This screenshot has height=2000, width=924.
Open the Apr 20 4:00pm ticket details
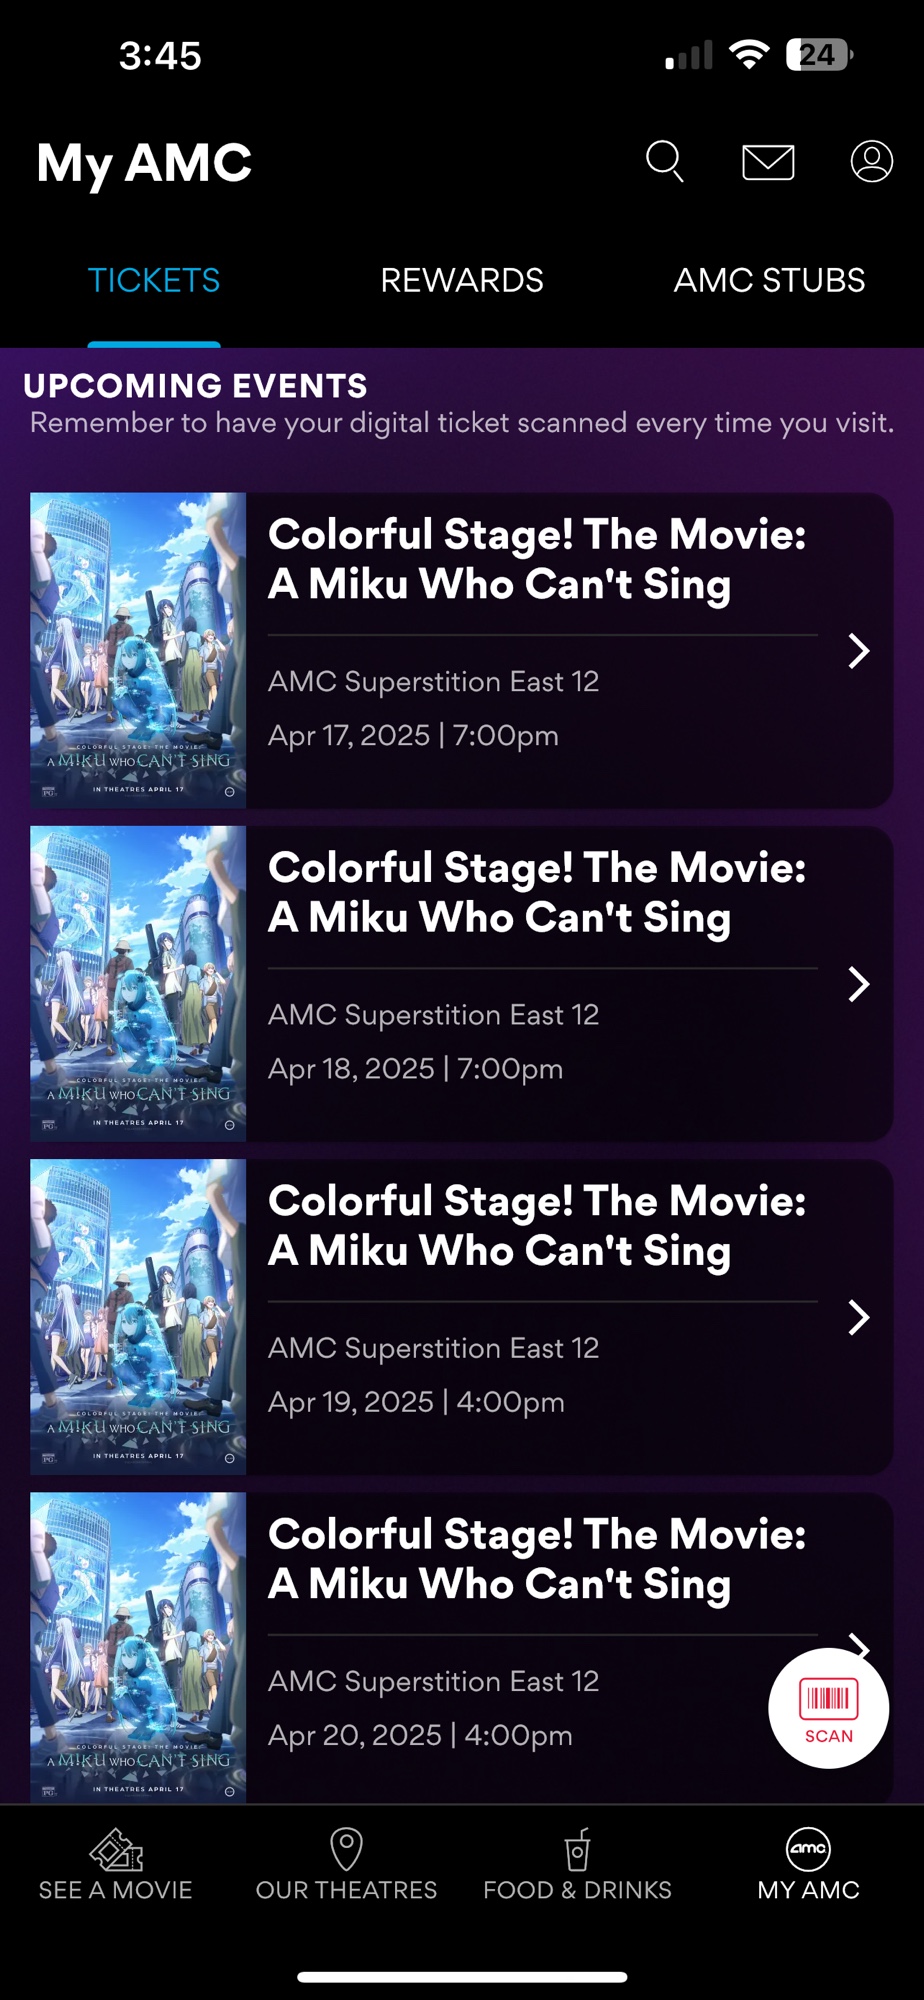pyautogui.click(x=420, y=1735)
